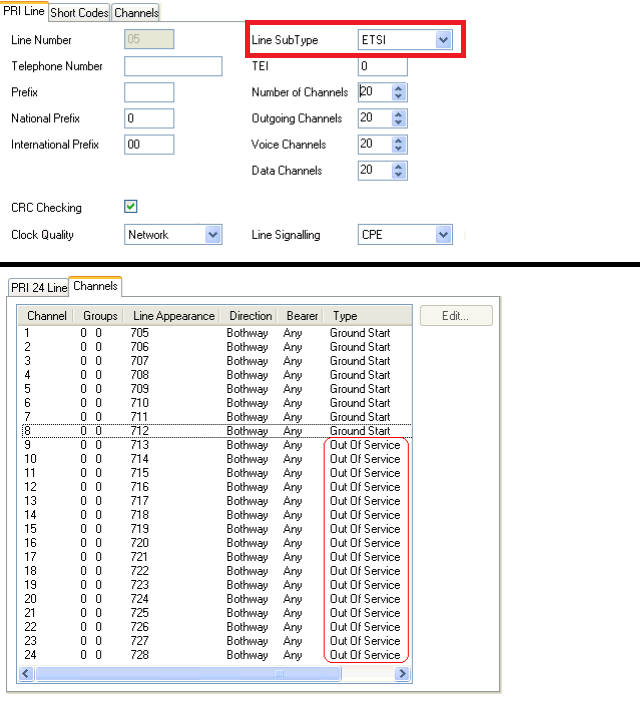Viewport: 640px width, 717px height.
Task: Select channel 10 row with appearance 714
Action: pyautogui.click(x=215, y=459)
